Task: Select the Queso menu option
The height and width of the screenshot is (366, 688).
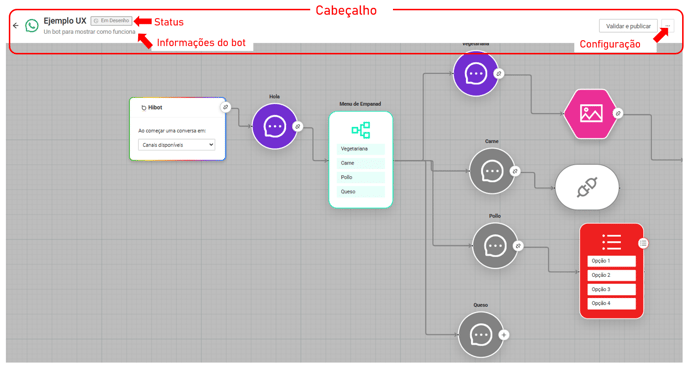Action: pos(361,192)
